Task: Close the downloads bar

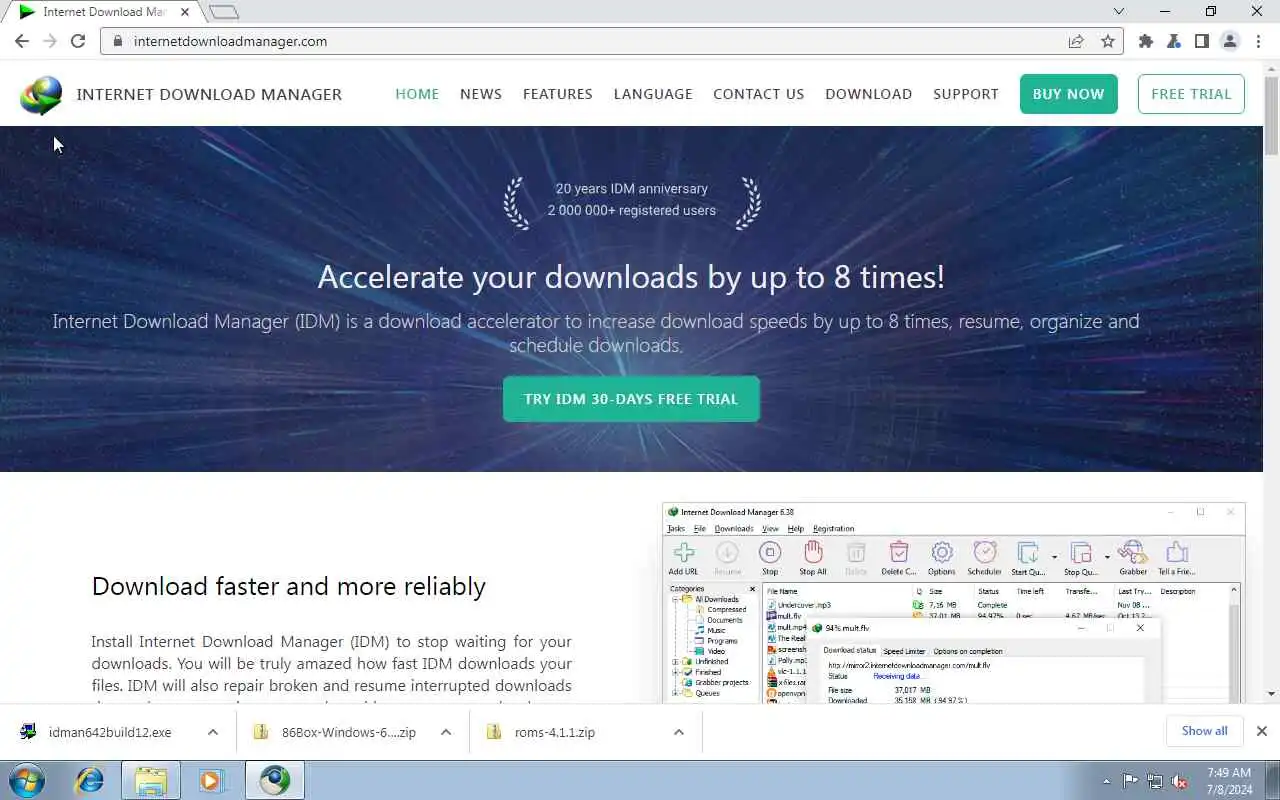Action: tap(1262, 731)
